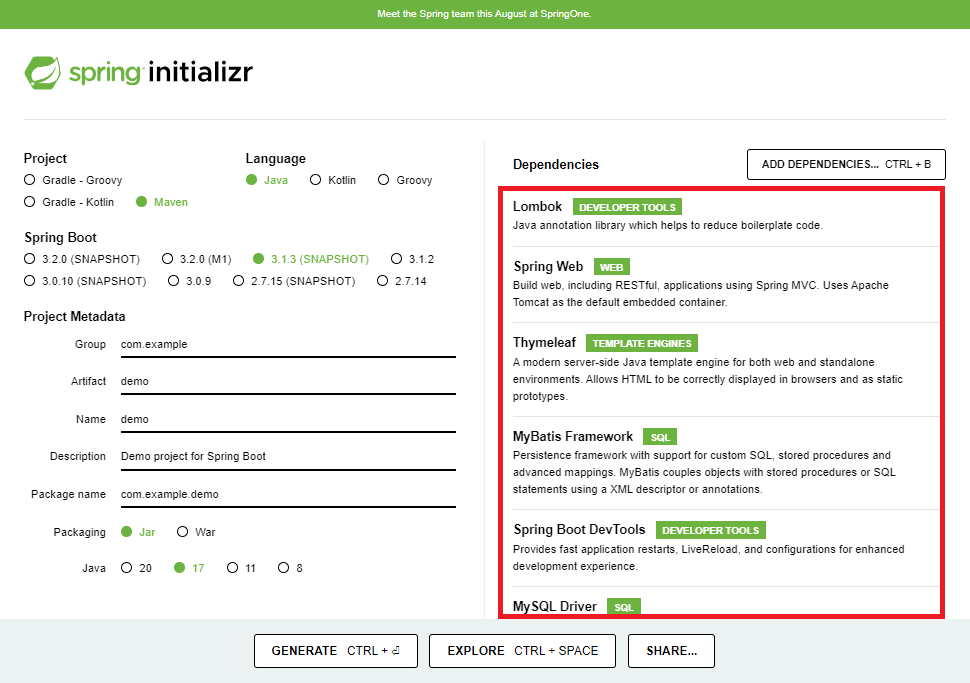Image resolution: width=970 pixels, height=683 pixels.
Task: Select War packaging
Action: (x=196, y=532)
